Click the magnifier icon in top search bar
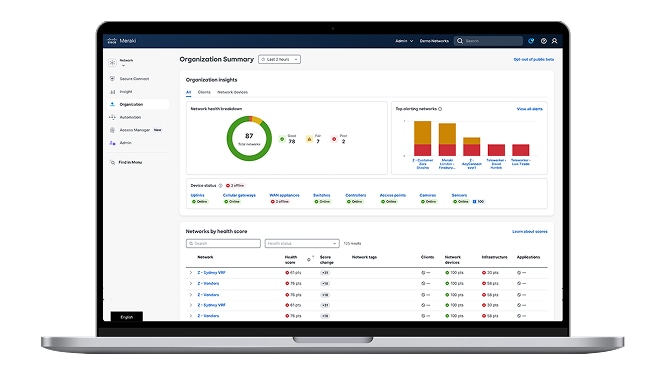The image size is (666, 375). pos(460,41)
